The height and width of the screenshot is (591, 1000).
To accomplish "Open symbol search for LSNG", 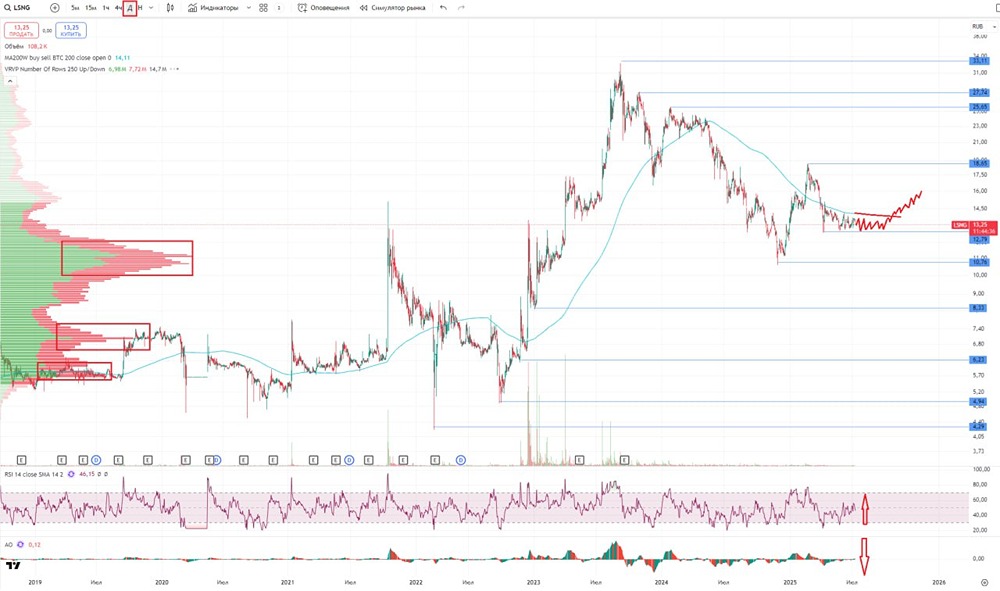I will [17, 8].
